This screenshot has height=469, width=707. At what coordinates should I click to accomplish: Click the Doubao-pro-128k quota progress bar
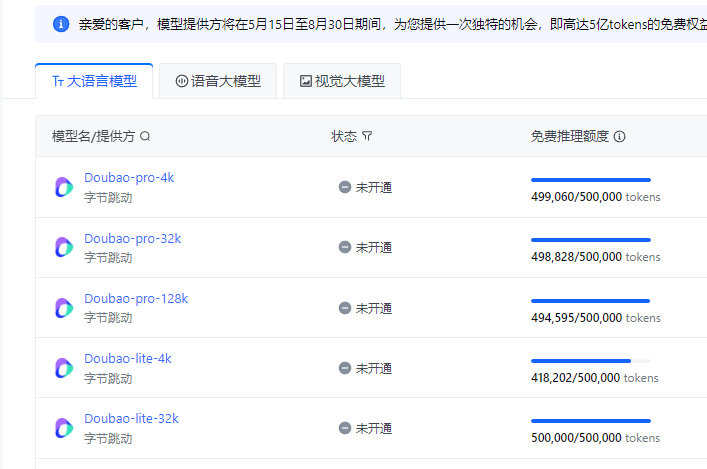591,301
